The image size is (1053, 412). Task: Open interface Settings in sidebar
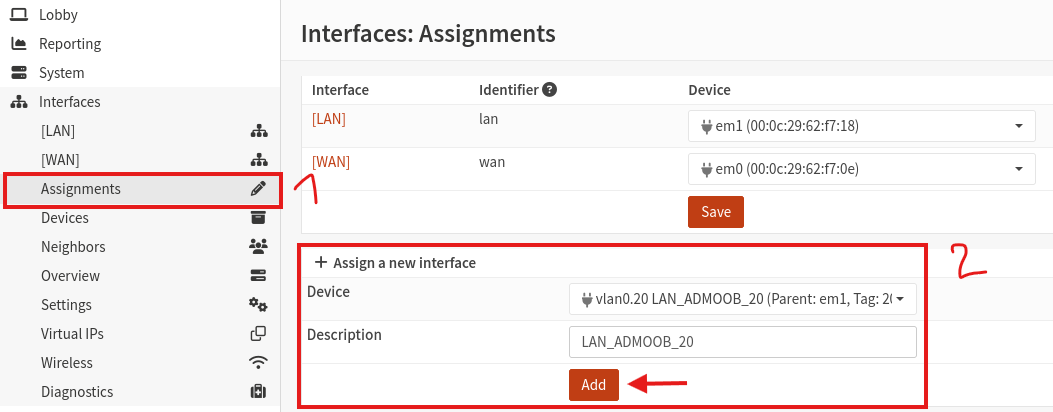66,304
